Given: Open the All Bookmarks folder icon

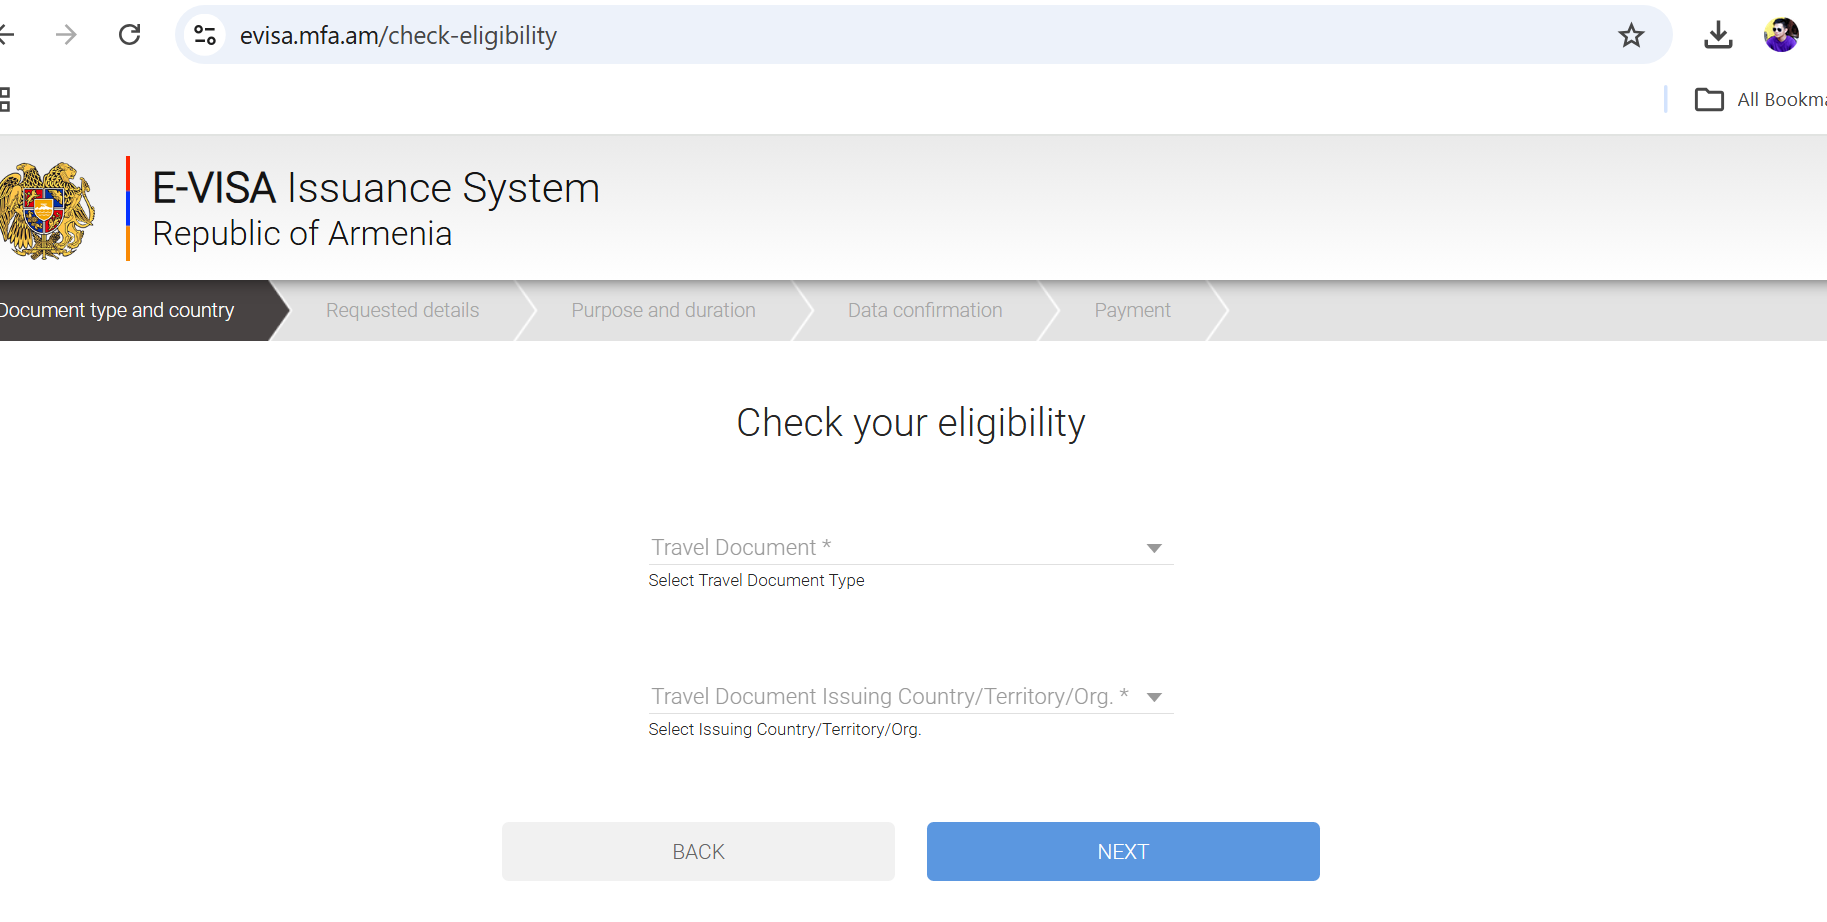Looking at the screenshot, I should [x=1709, y=99].
